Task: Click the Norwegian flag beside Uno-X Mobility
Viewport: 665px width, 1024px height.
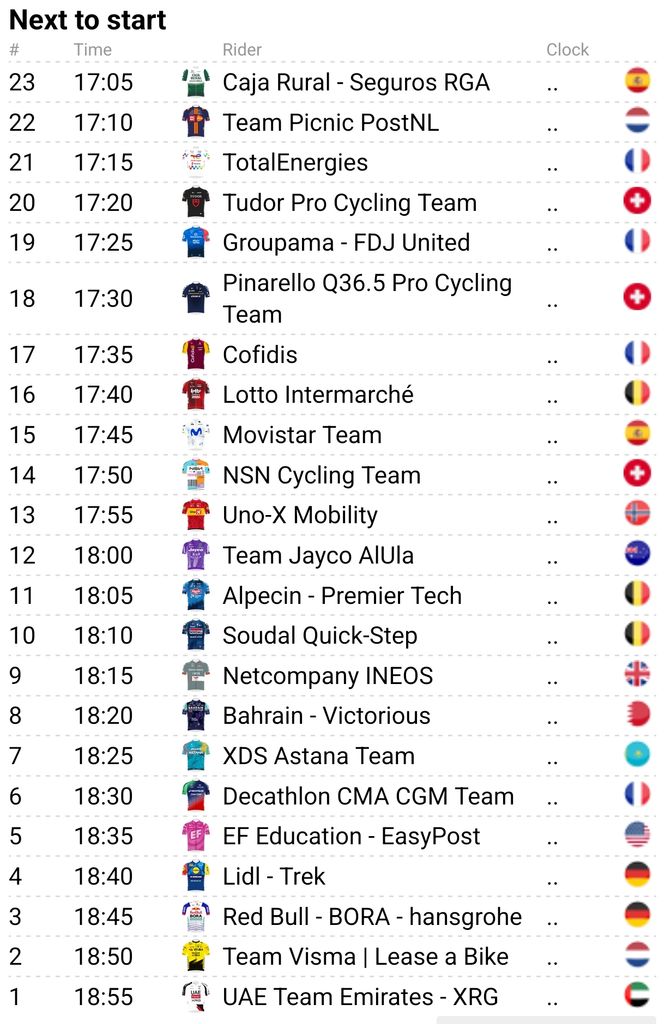Action: pyautogui.click(x=637, y=513)
